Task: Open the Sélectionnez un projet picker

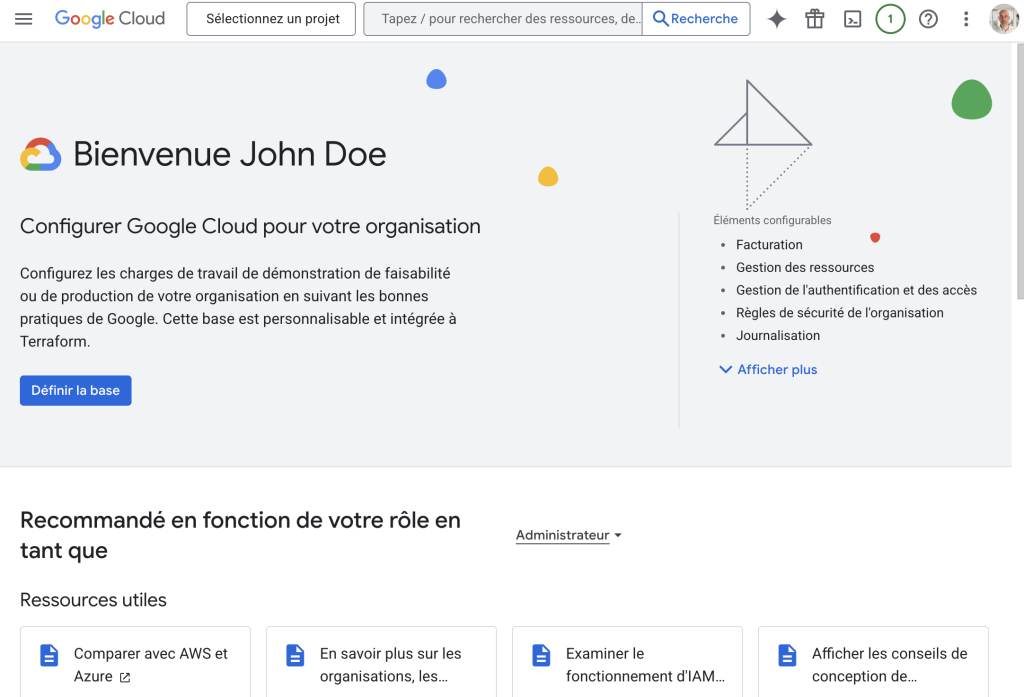Action: click(x=271, y=19)
